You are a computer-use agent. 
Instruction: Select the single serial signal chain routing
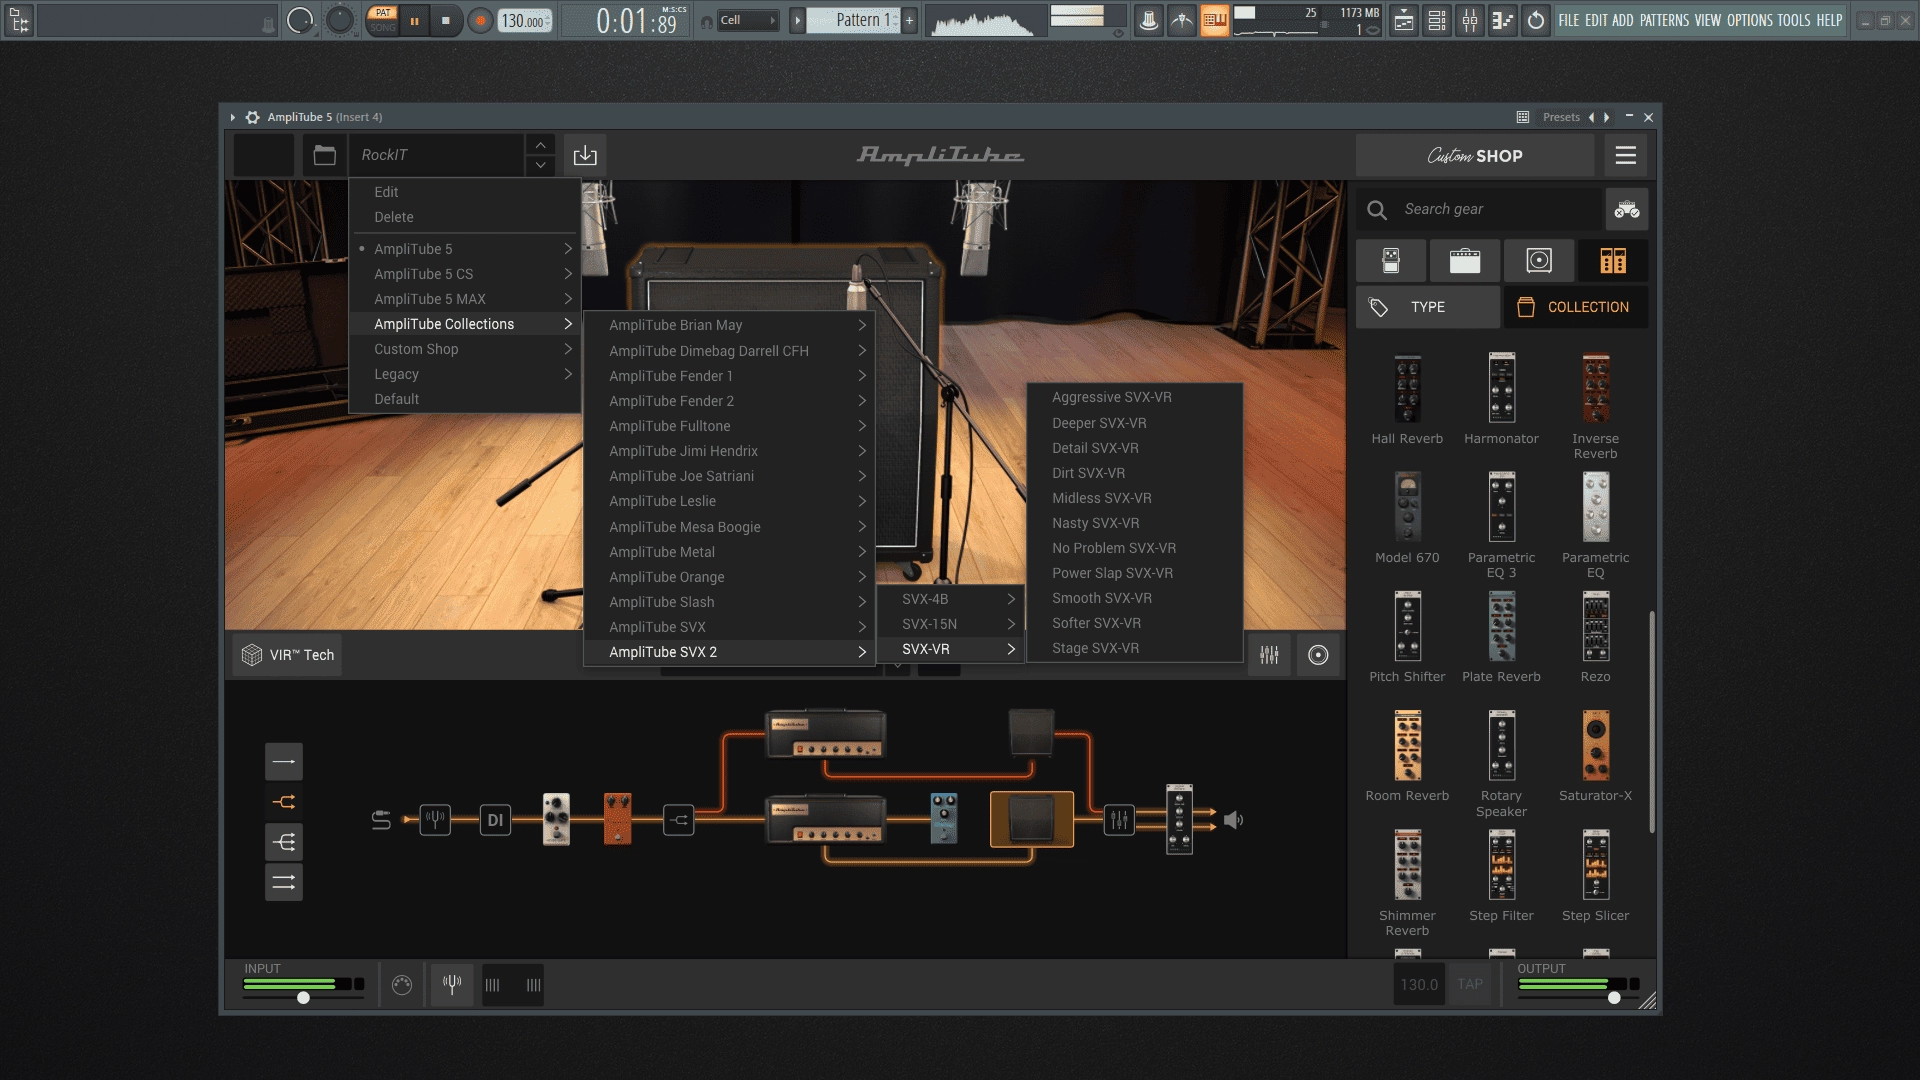pos(284,761)
